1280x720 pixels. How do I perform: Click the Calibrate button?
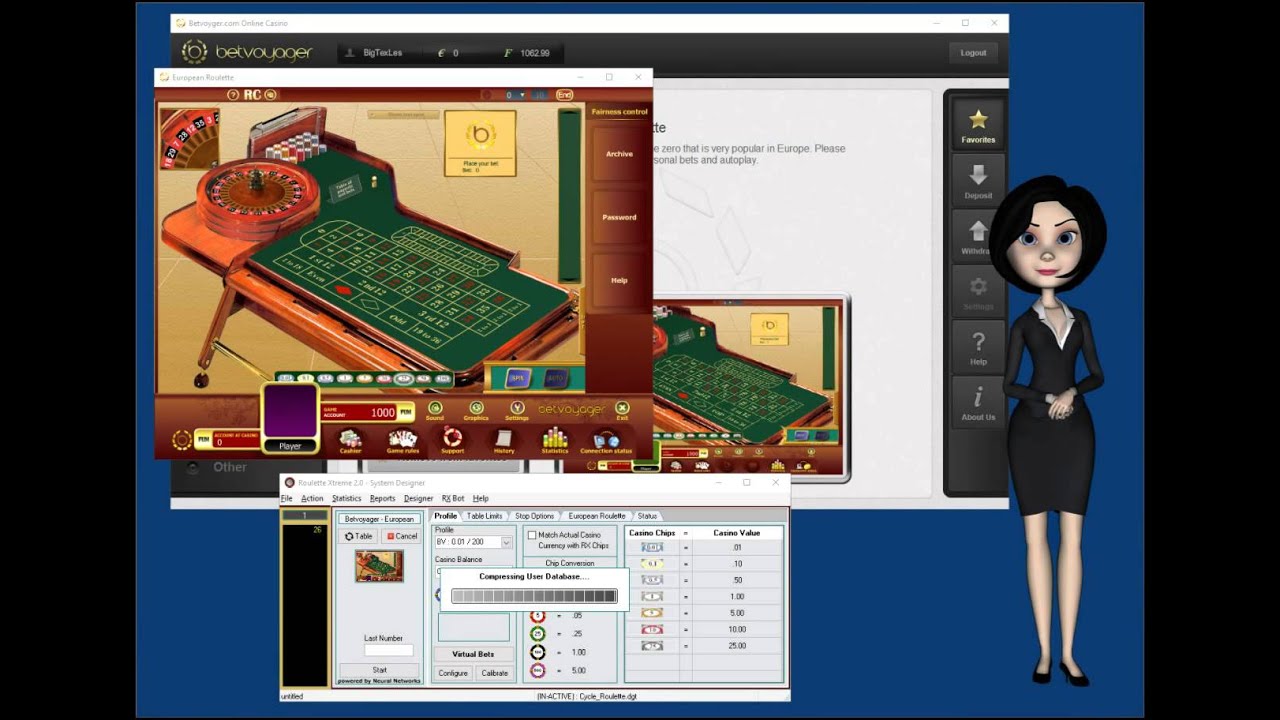[495, 673]
